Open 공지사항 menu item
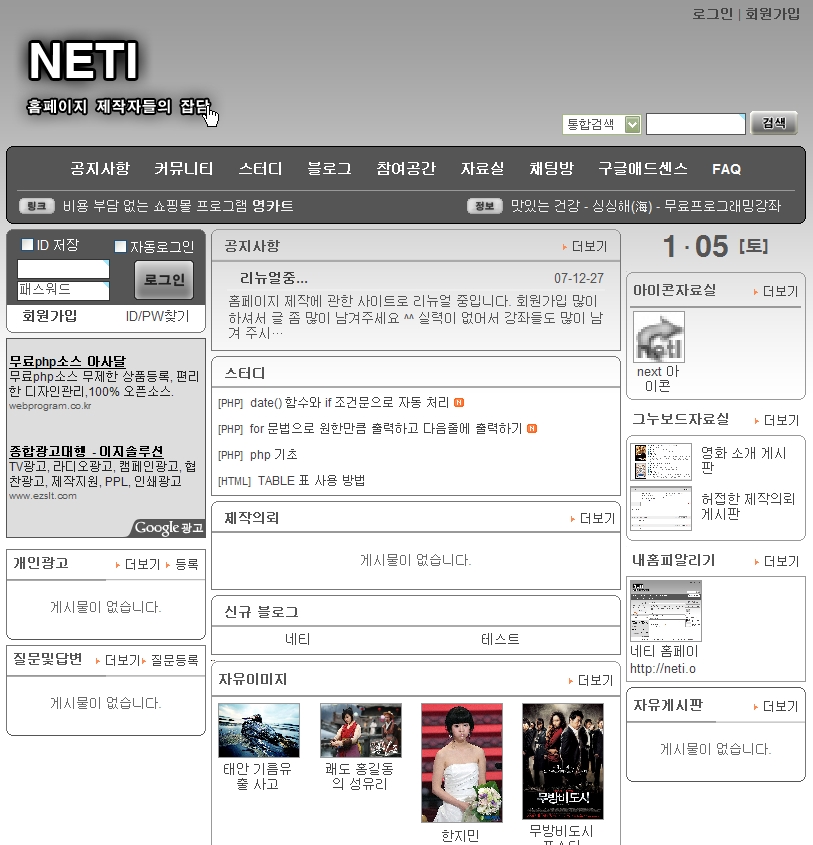 [100, 168]
